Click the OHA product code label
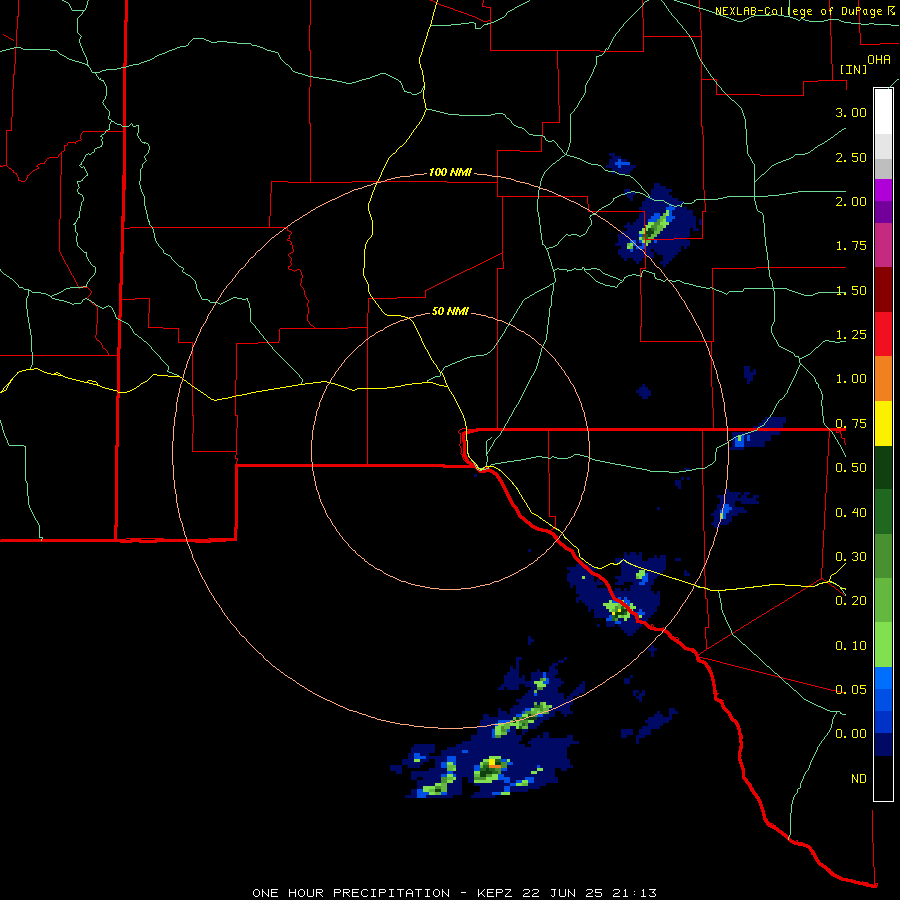Viewport: 900px width, 900px height. (879, 60)
